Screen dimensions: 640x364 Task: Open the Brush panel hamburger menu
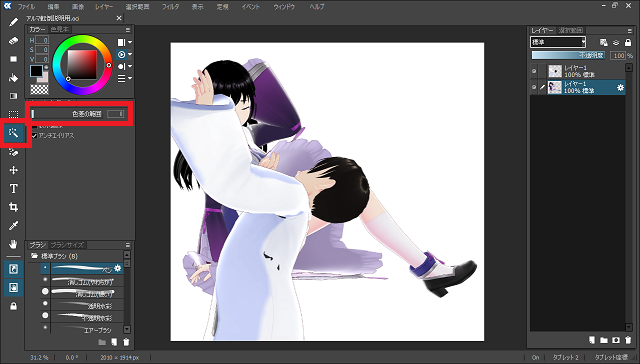tap(128, 245)
